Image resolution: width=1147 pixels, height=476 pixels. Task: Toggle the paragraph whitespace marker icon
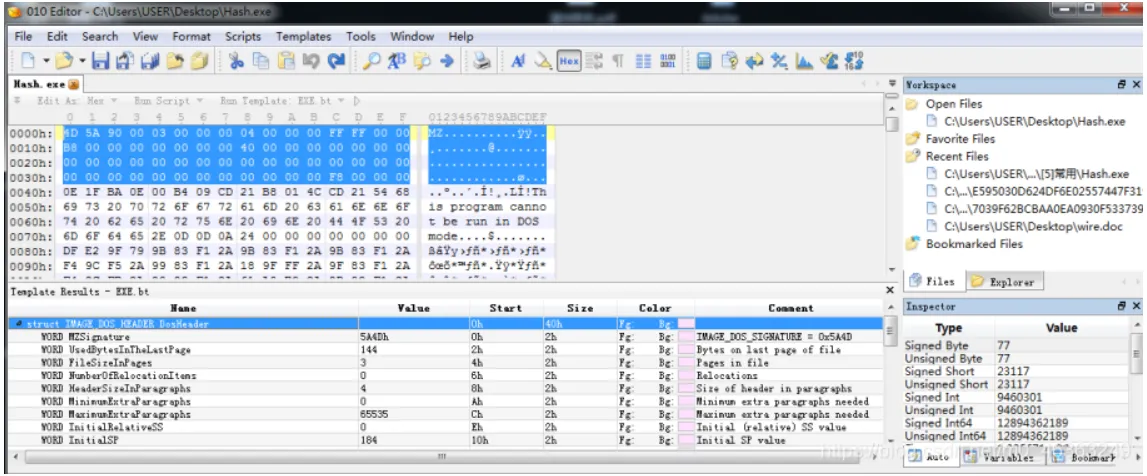point(618,61)
